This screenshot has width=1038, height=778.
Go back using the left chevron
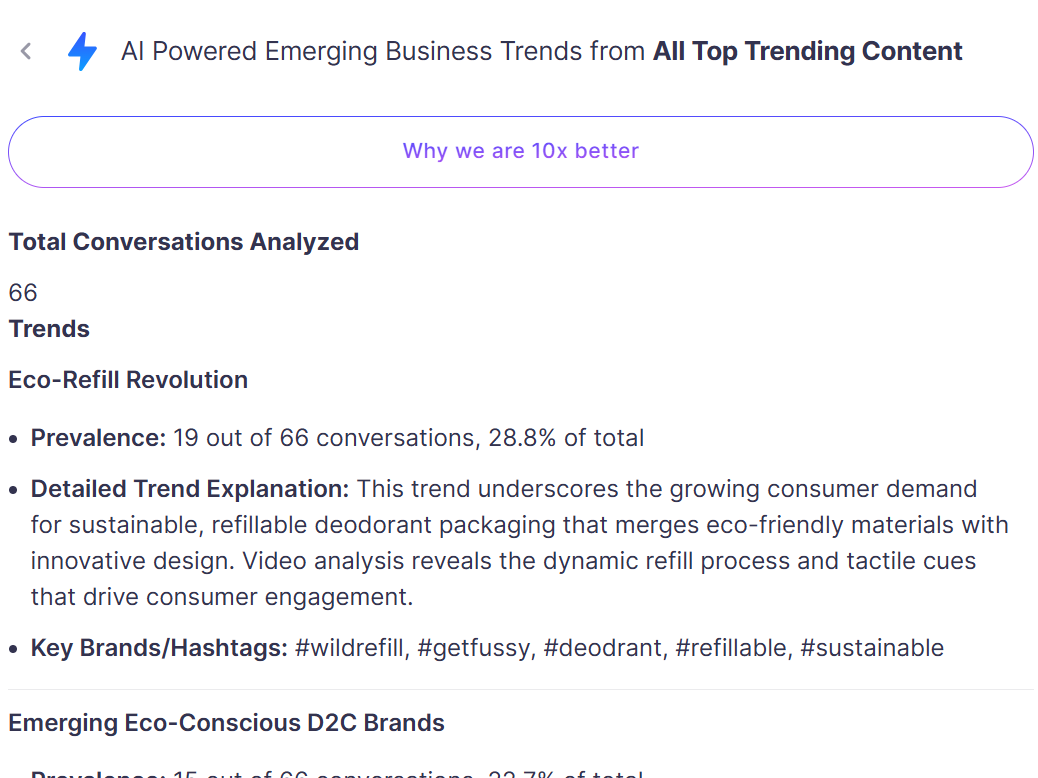[27, 51]
